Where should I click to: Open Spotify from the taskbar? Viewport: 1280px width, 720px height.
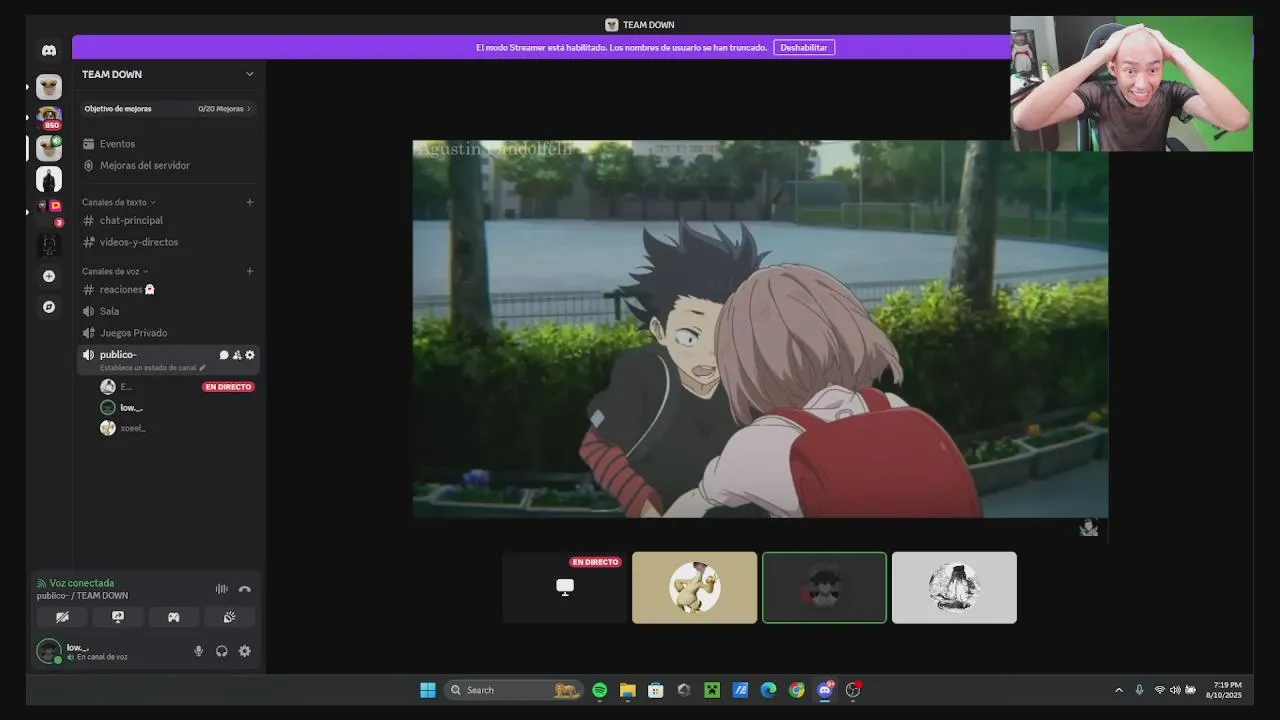pyautogui.click(x=599, y=690)
